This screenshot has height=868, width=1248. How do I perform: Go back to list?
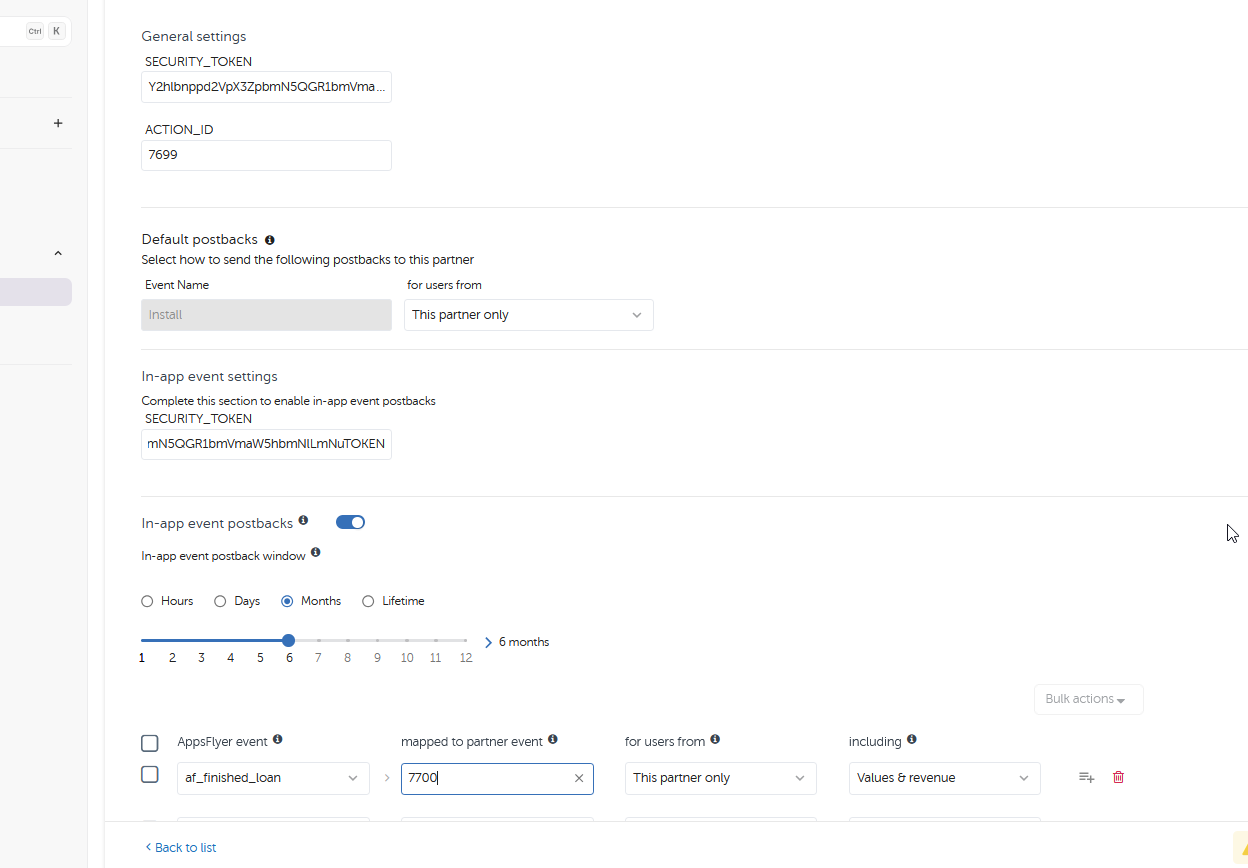pyautogui.click(x=181, y=847)
